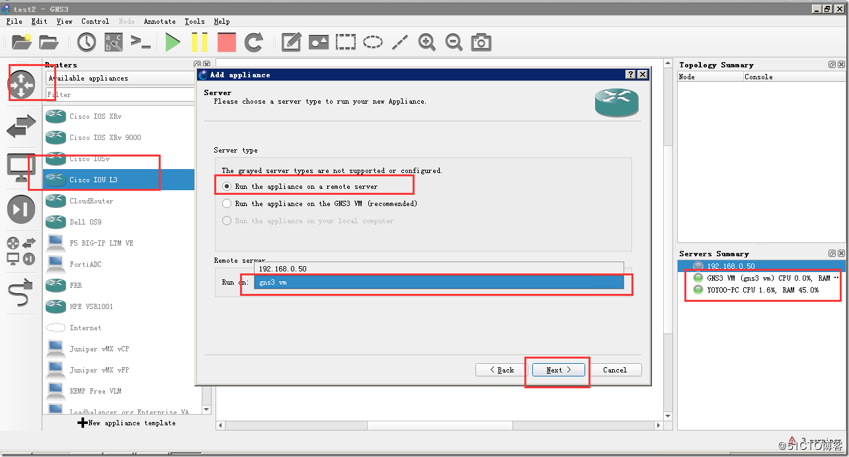Select the Draw ellipse tool

(x=373, y=42)
